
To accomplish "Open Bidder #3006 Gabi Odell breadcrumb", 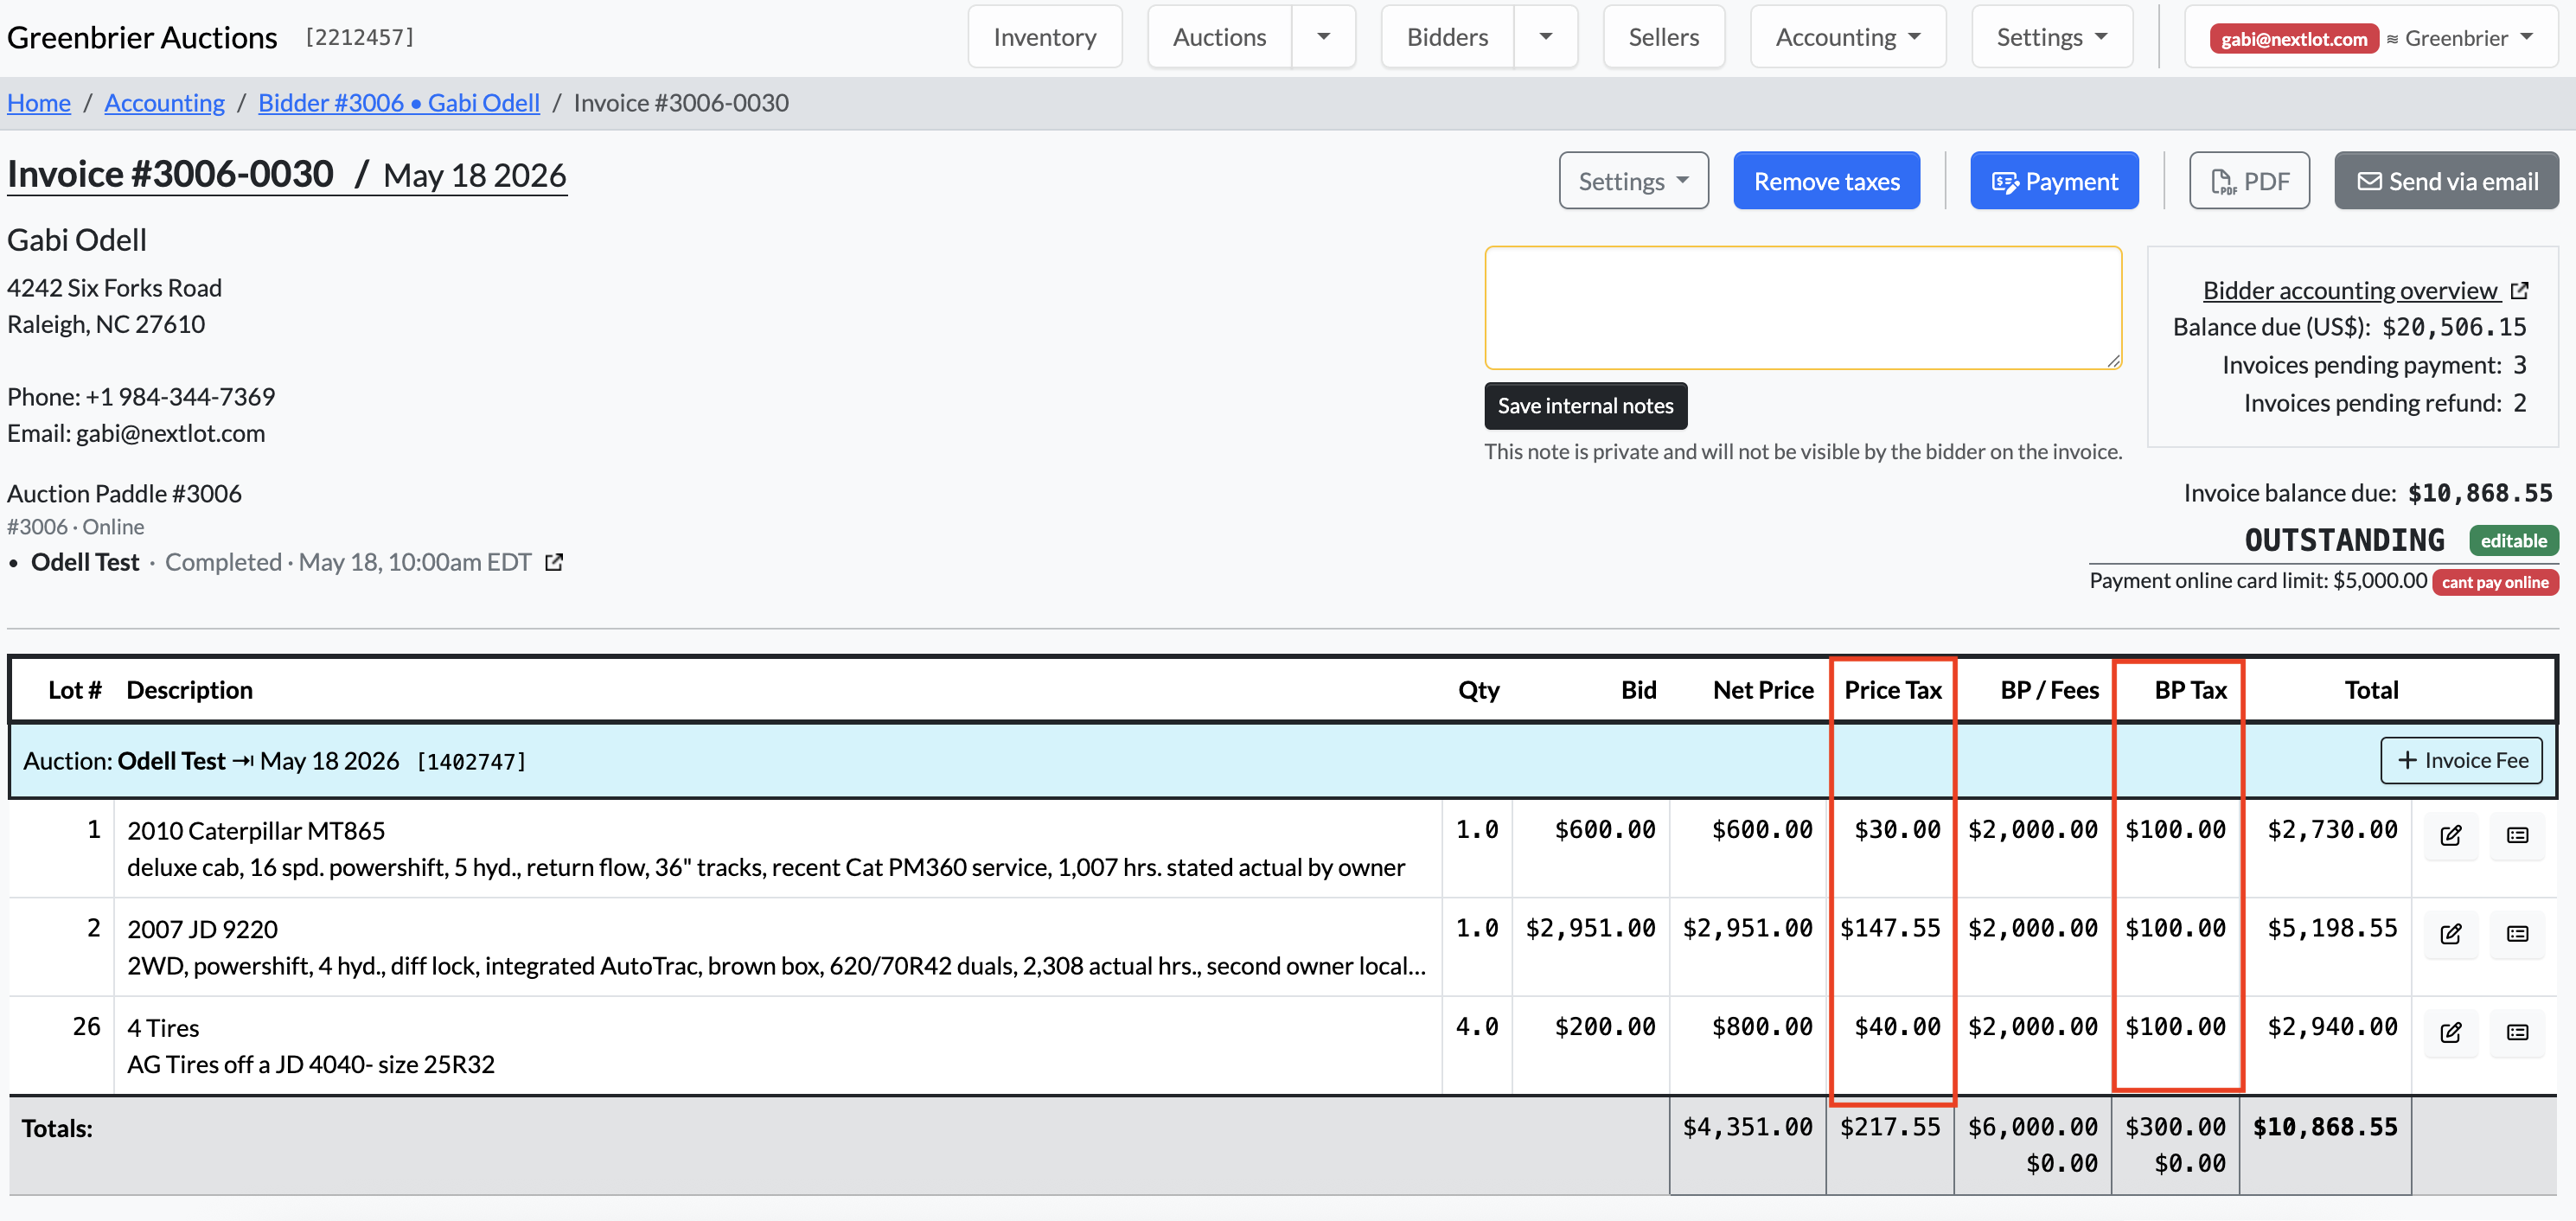I will (x=398, y=102).
